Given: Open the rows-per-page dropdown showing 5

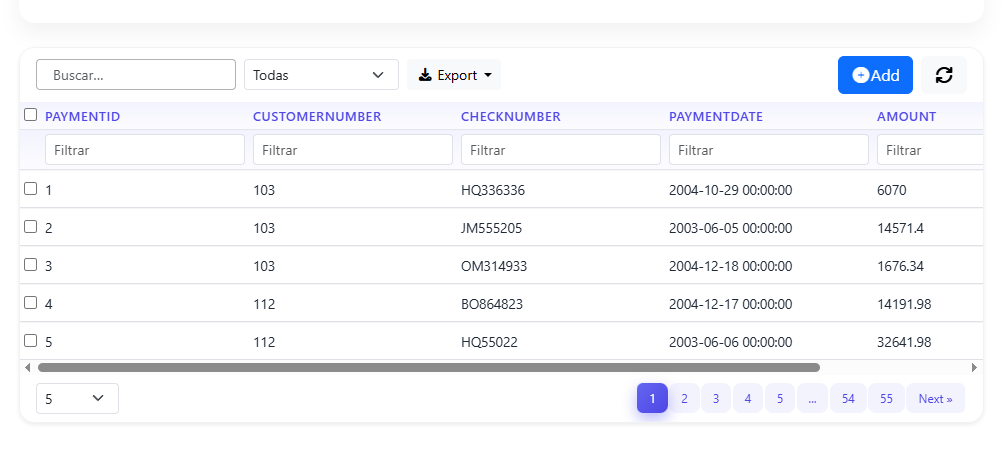Looking at the screenshot, I should tap(77, 398).
